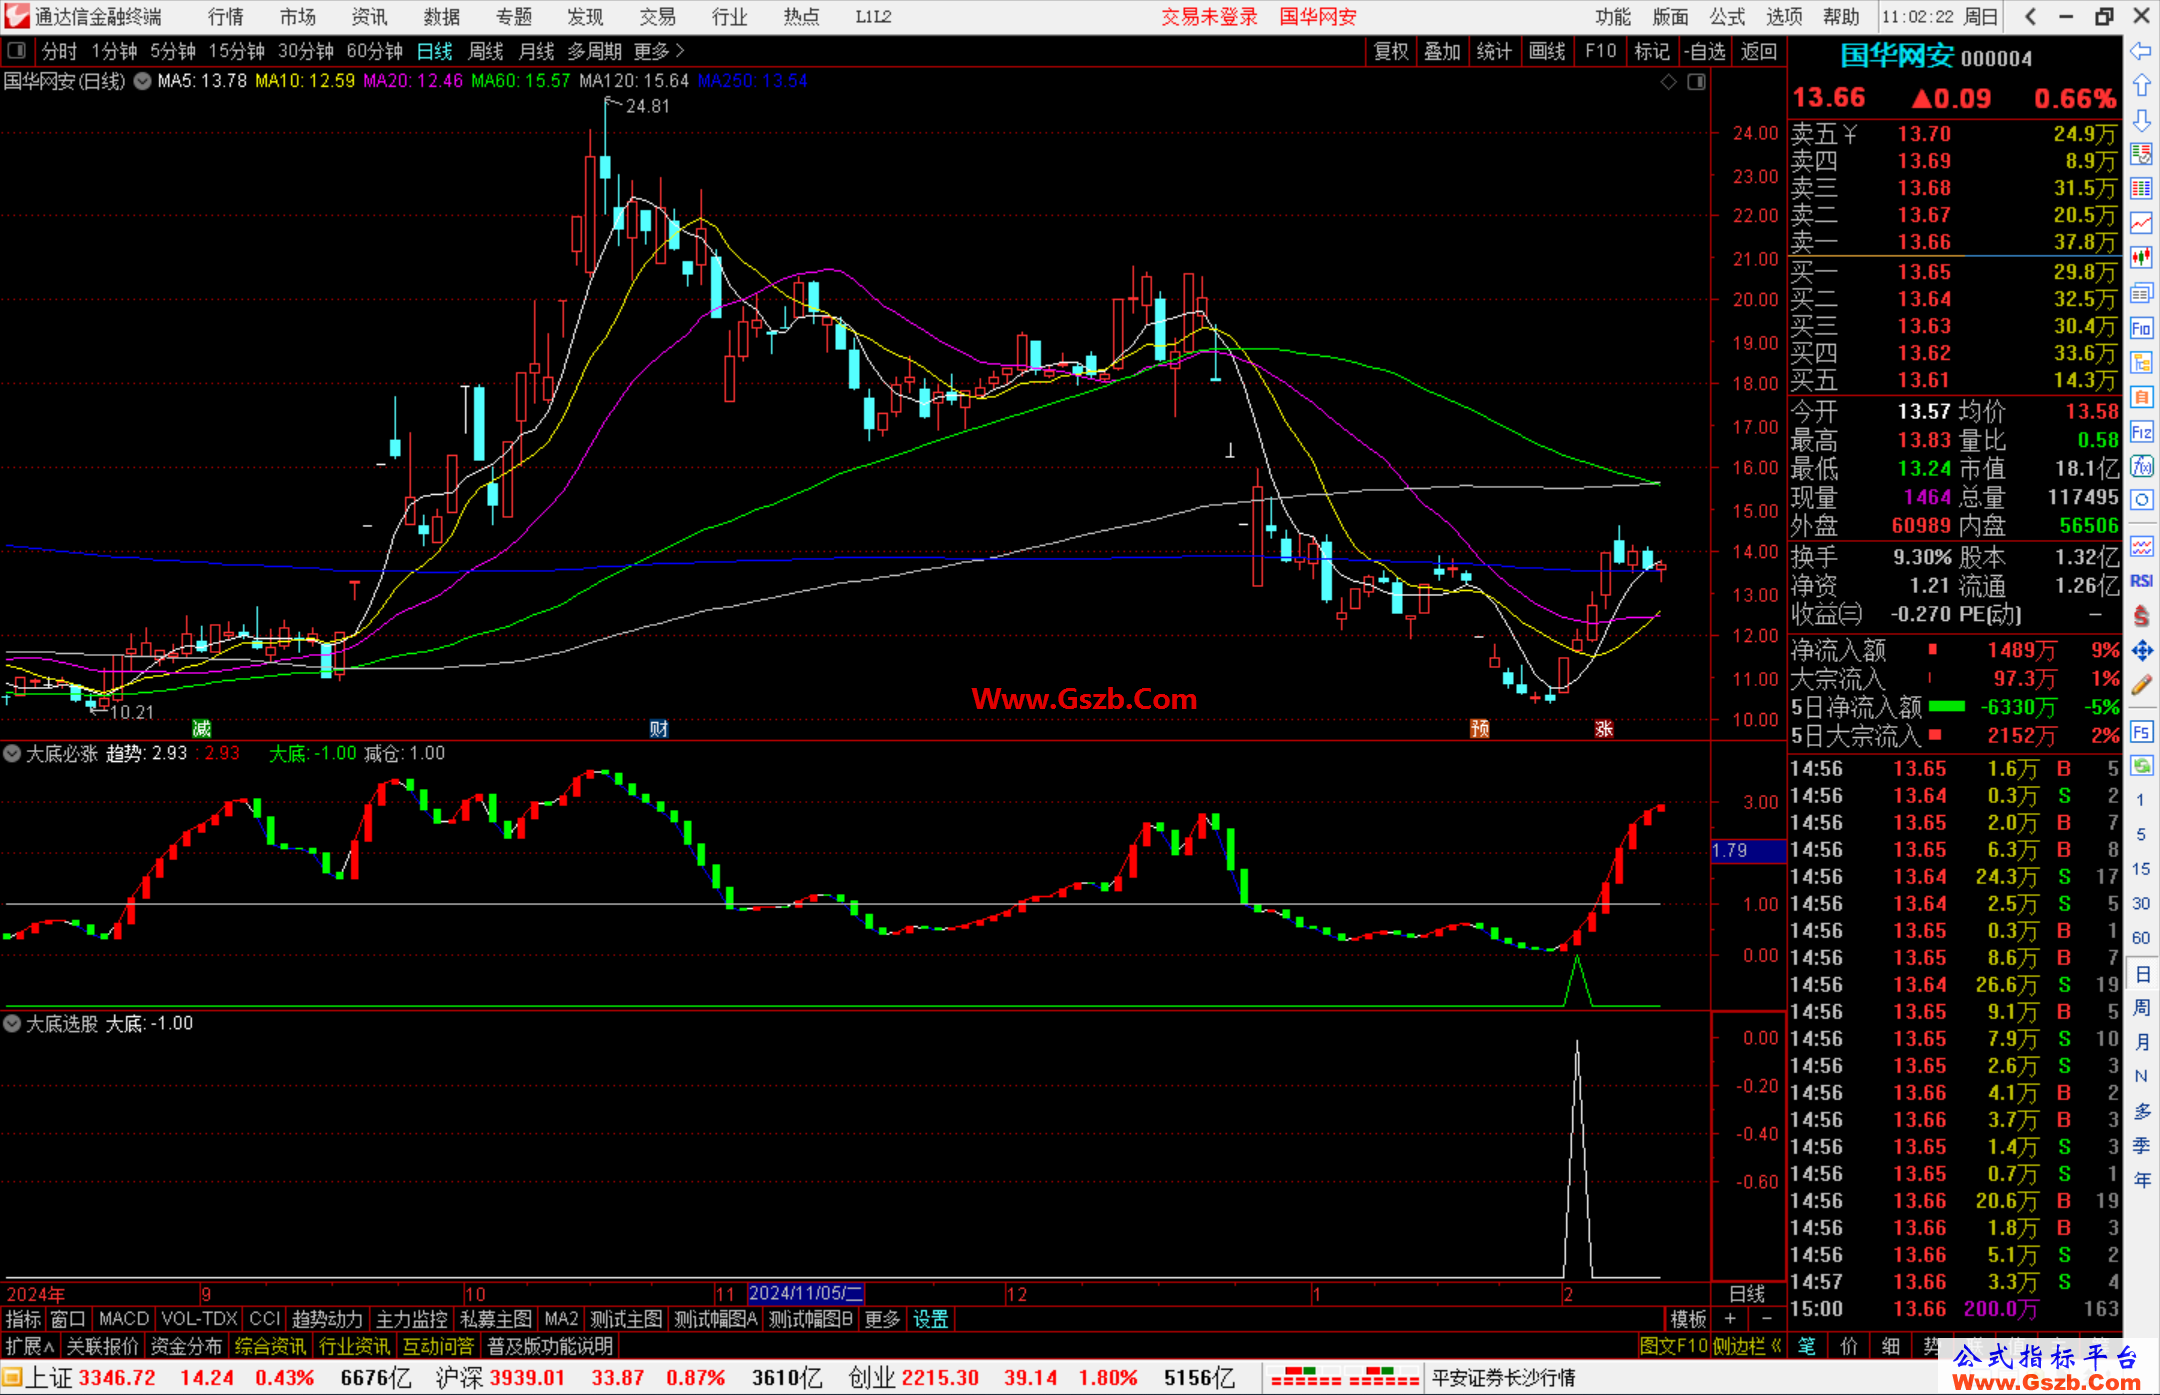The width and height of the screenshot is (2160, 1395).
Task: Click the 财 marker on the chart
Action: click(658, 728)
